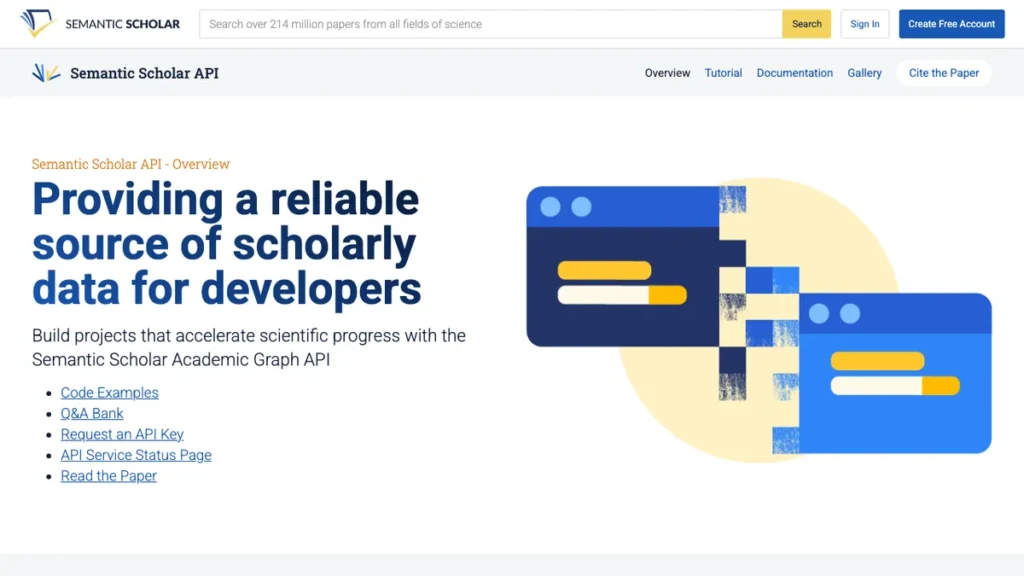
Task: Open the Sign In page
Action: (865, 24)
